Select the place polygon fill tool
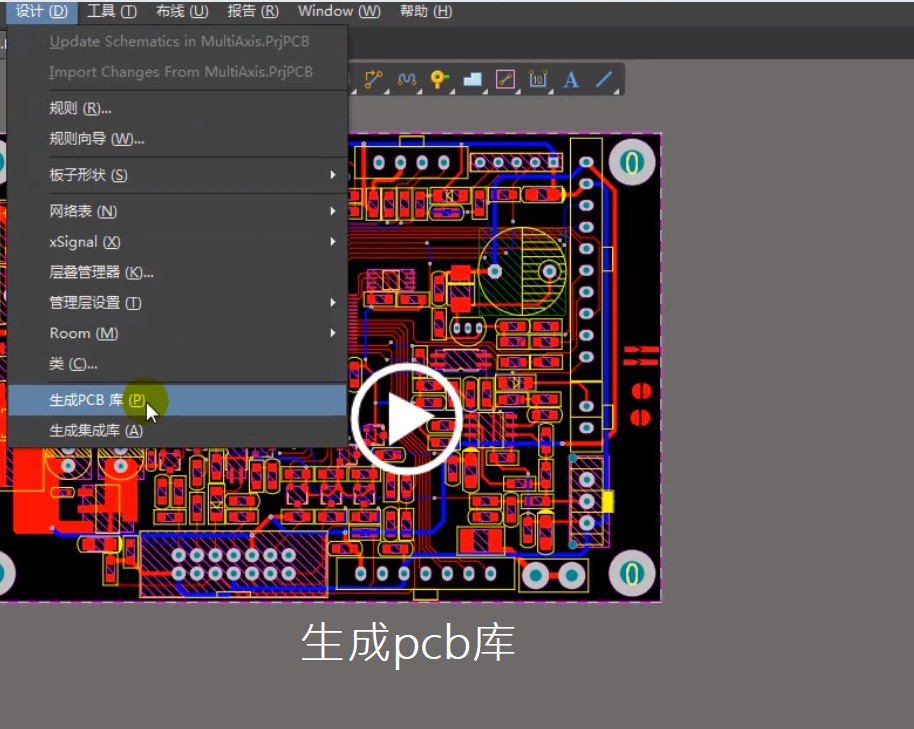The image size is (914, 729). [x=472, y=79]
